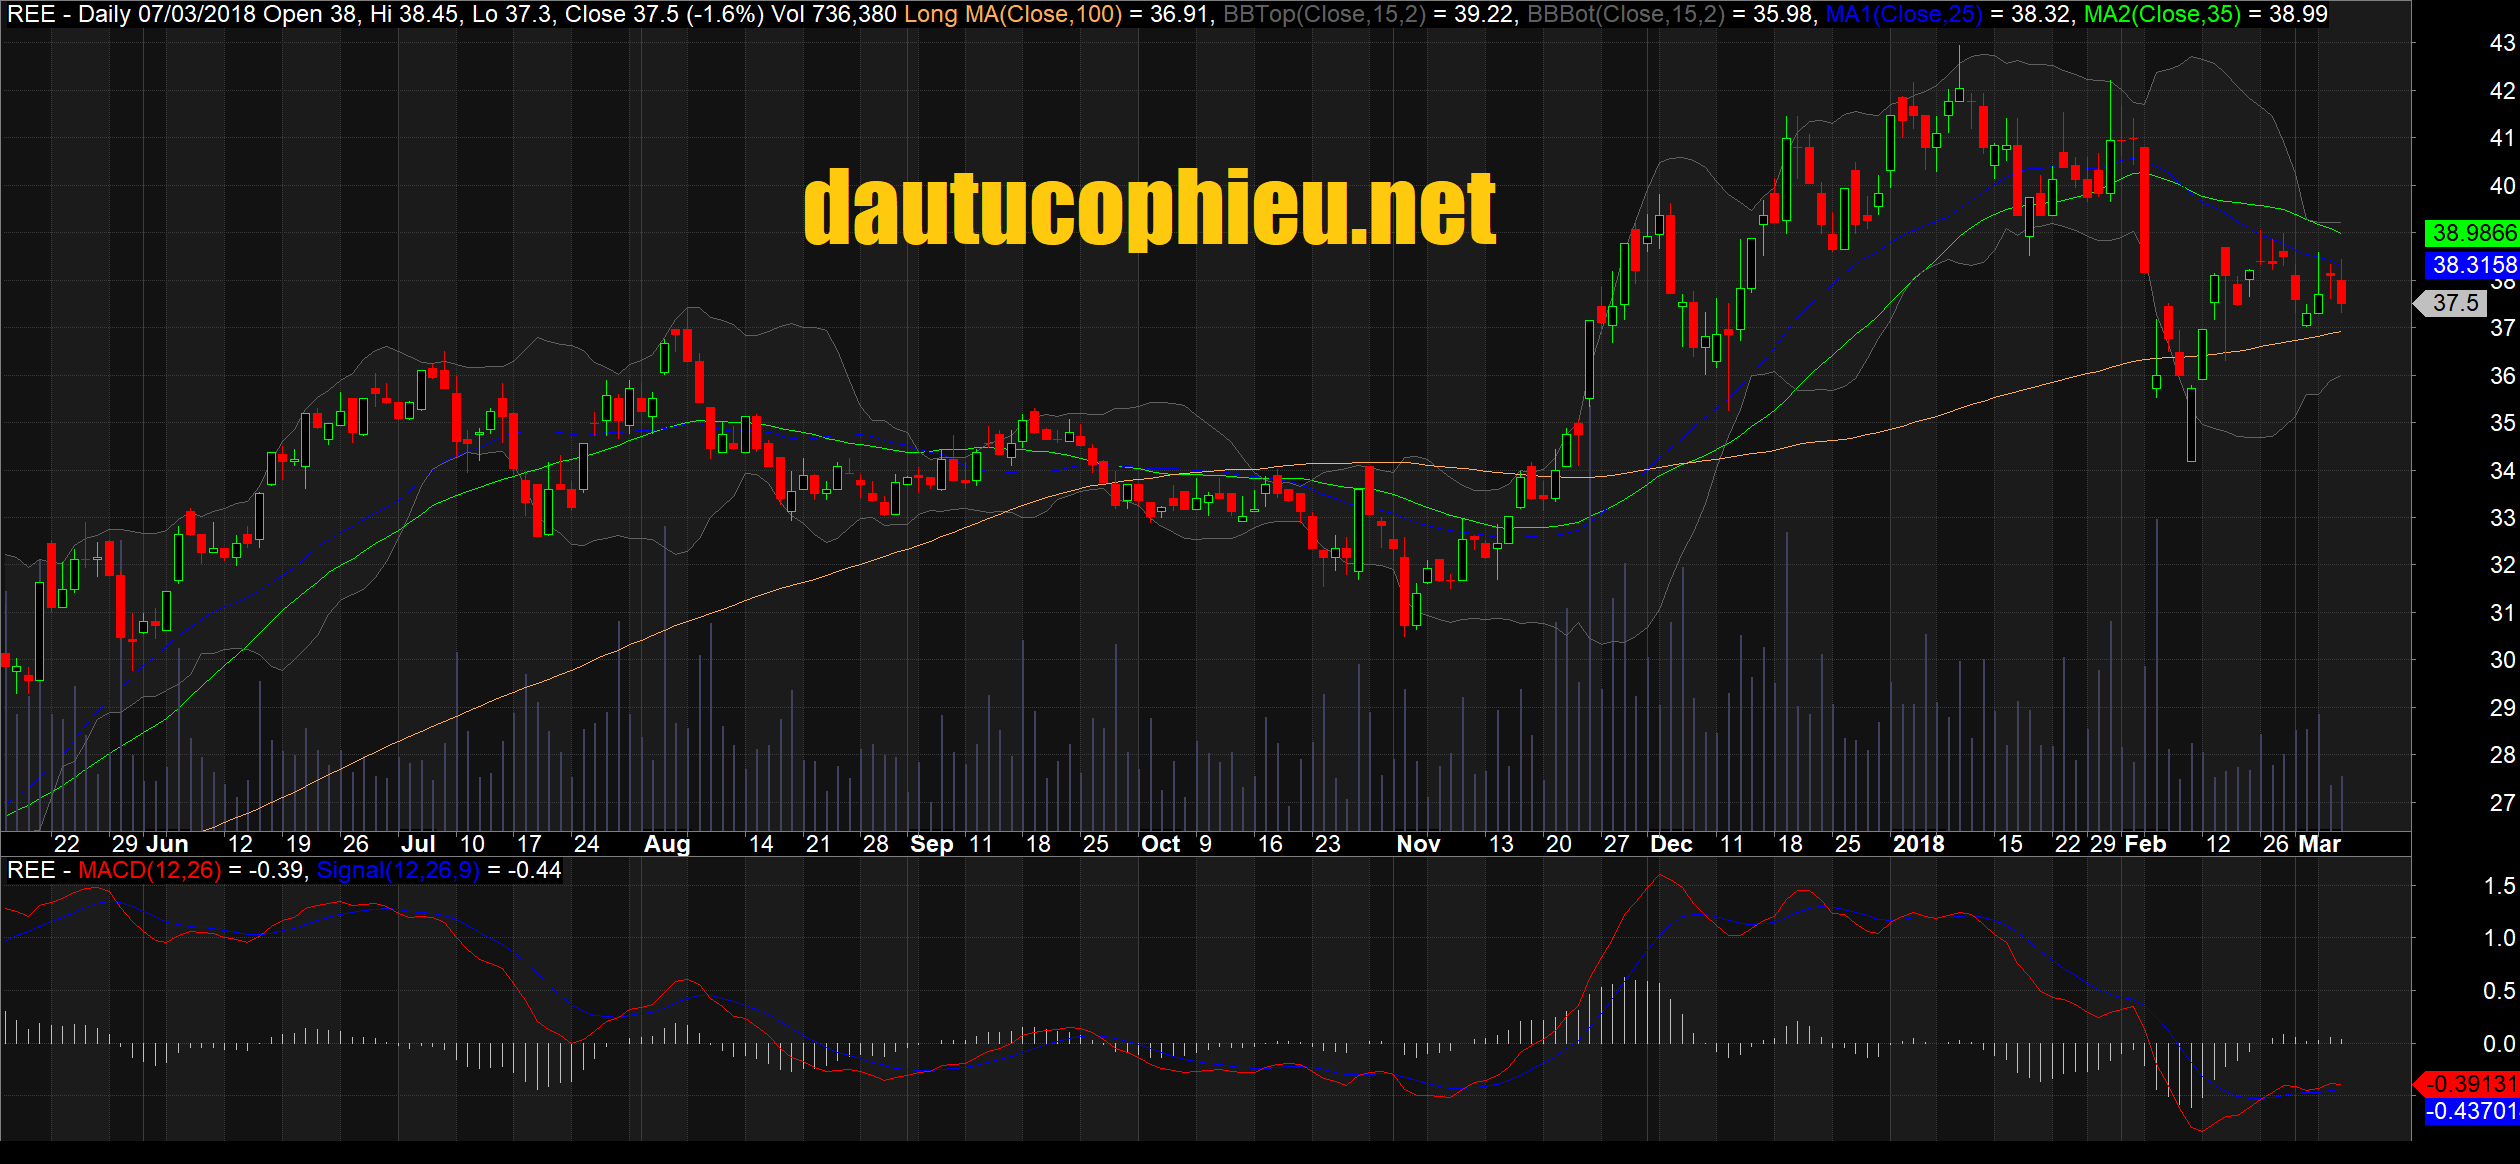Click the Jun label on date axis
Image resolution: width=2520 pixels, height=1164 pixels.
(x=167, y=844)
